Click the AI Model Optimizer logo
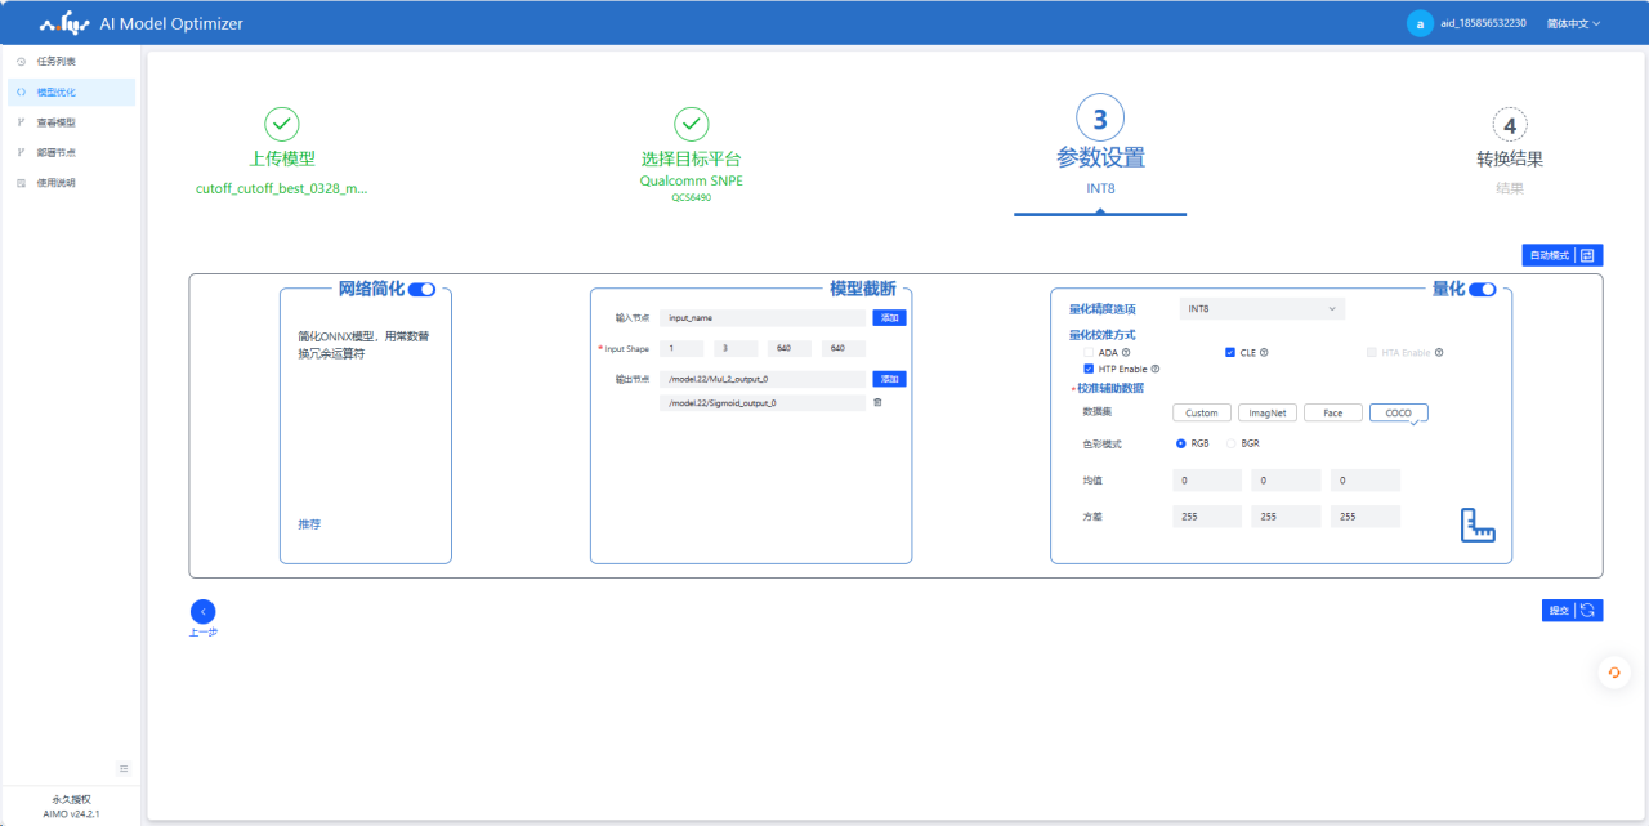Viewport: 1649px width, 826px height. [65, 23]
